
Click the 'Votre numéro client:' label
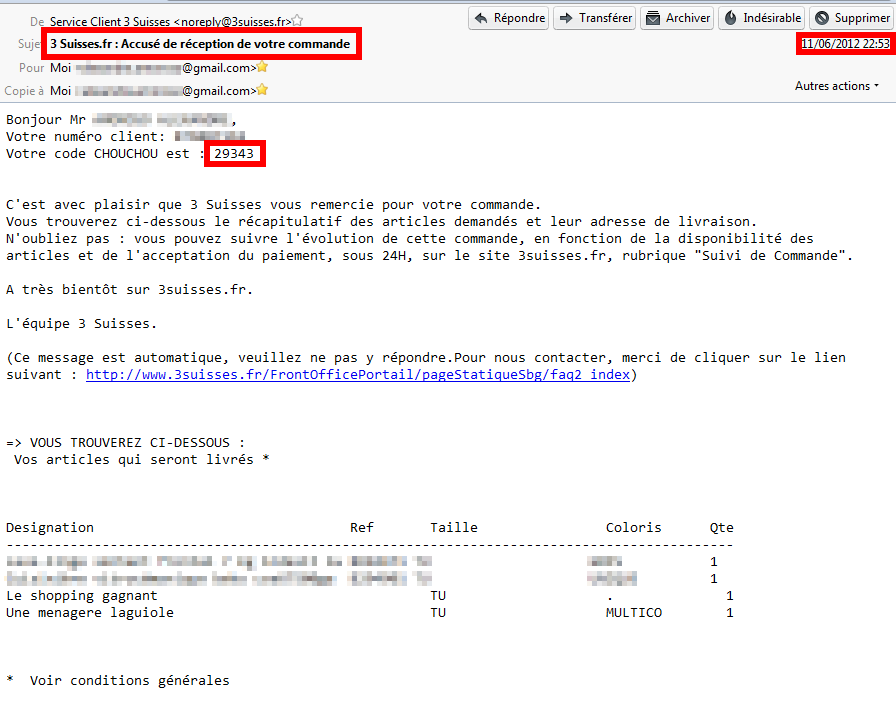tap(85, 137)
